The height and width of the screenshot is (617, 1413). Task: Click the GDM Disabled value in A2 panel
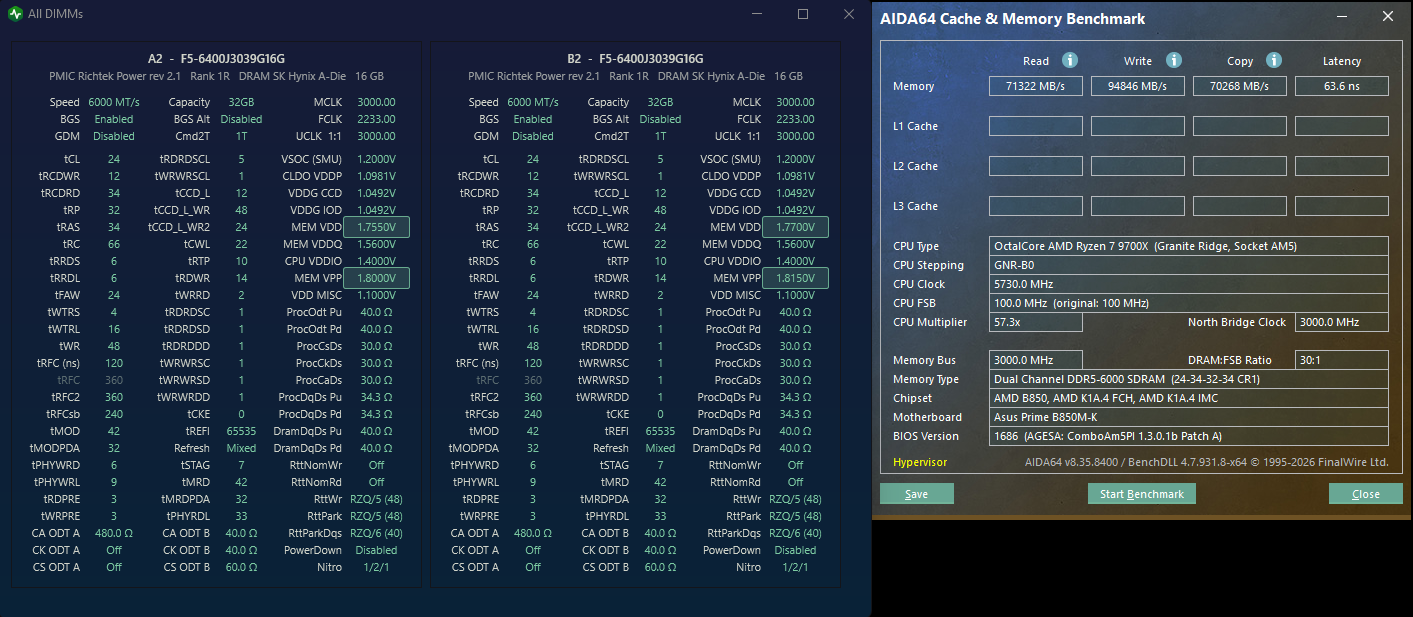coord(114,136)
